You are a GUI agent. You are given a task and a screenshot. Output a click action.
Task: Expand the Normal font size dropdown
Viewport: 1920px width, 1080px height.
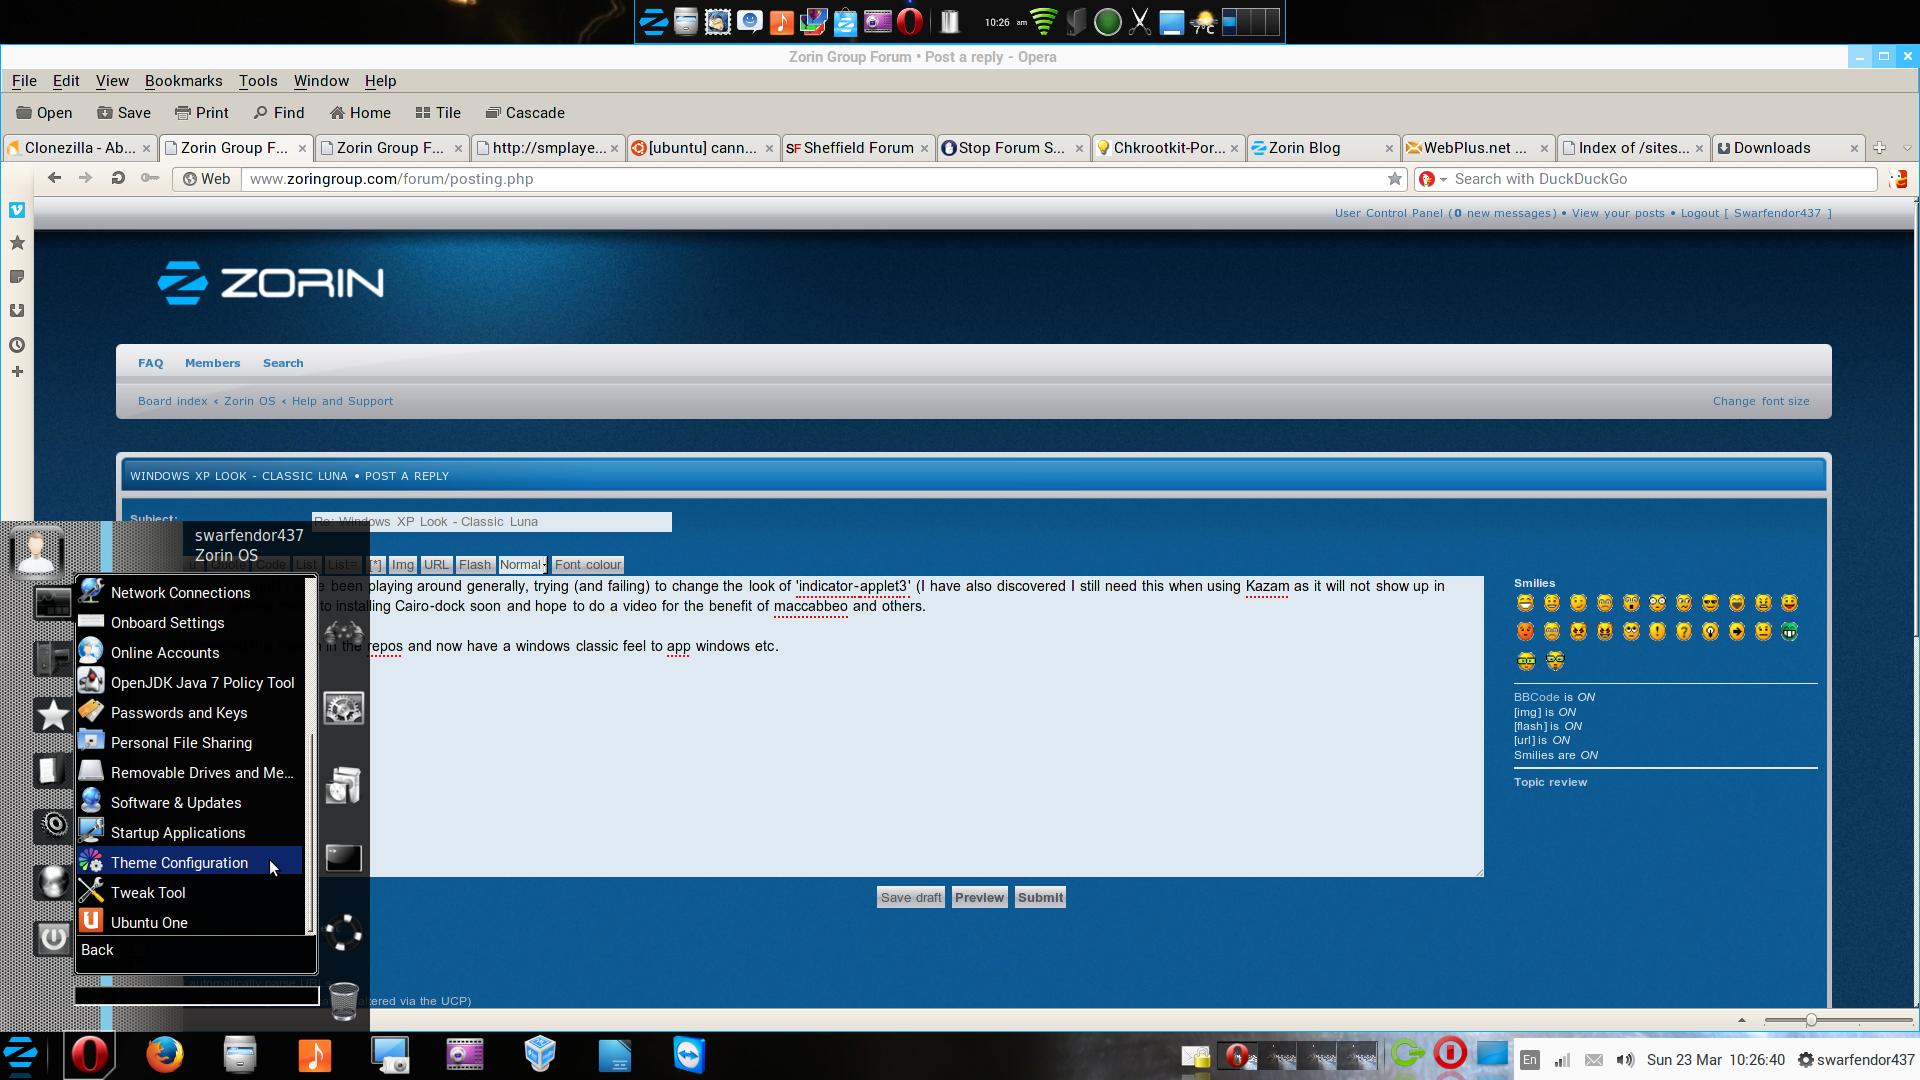click(542, 564)
